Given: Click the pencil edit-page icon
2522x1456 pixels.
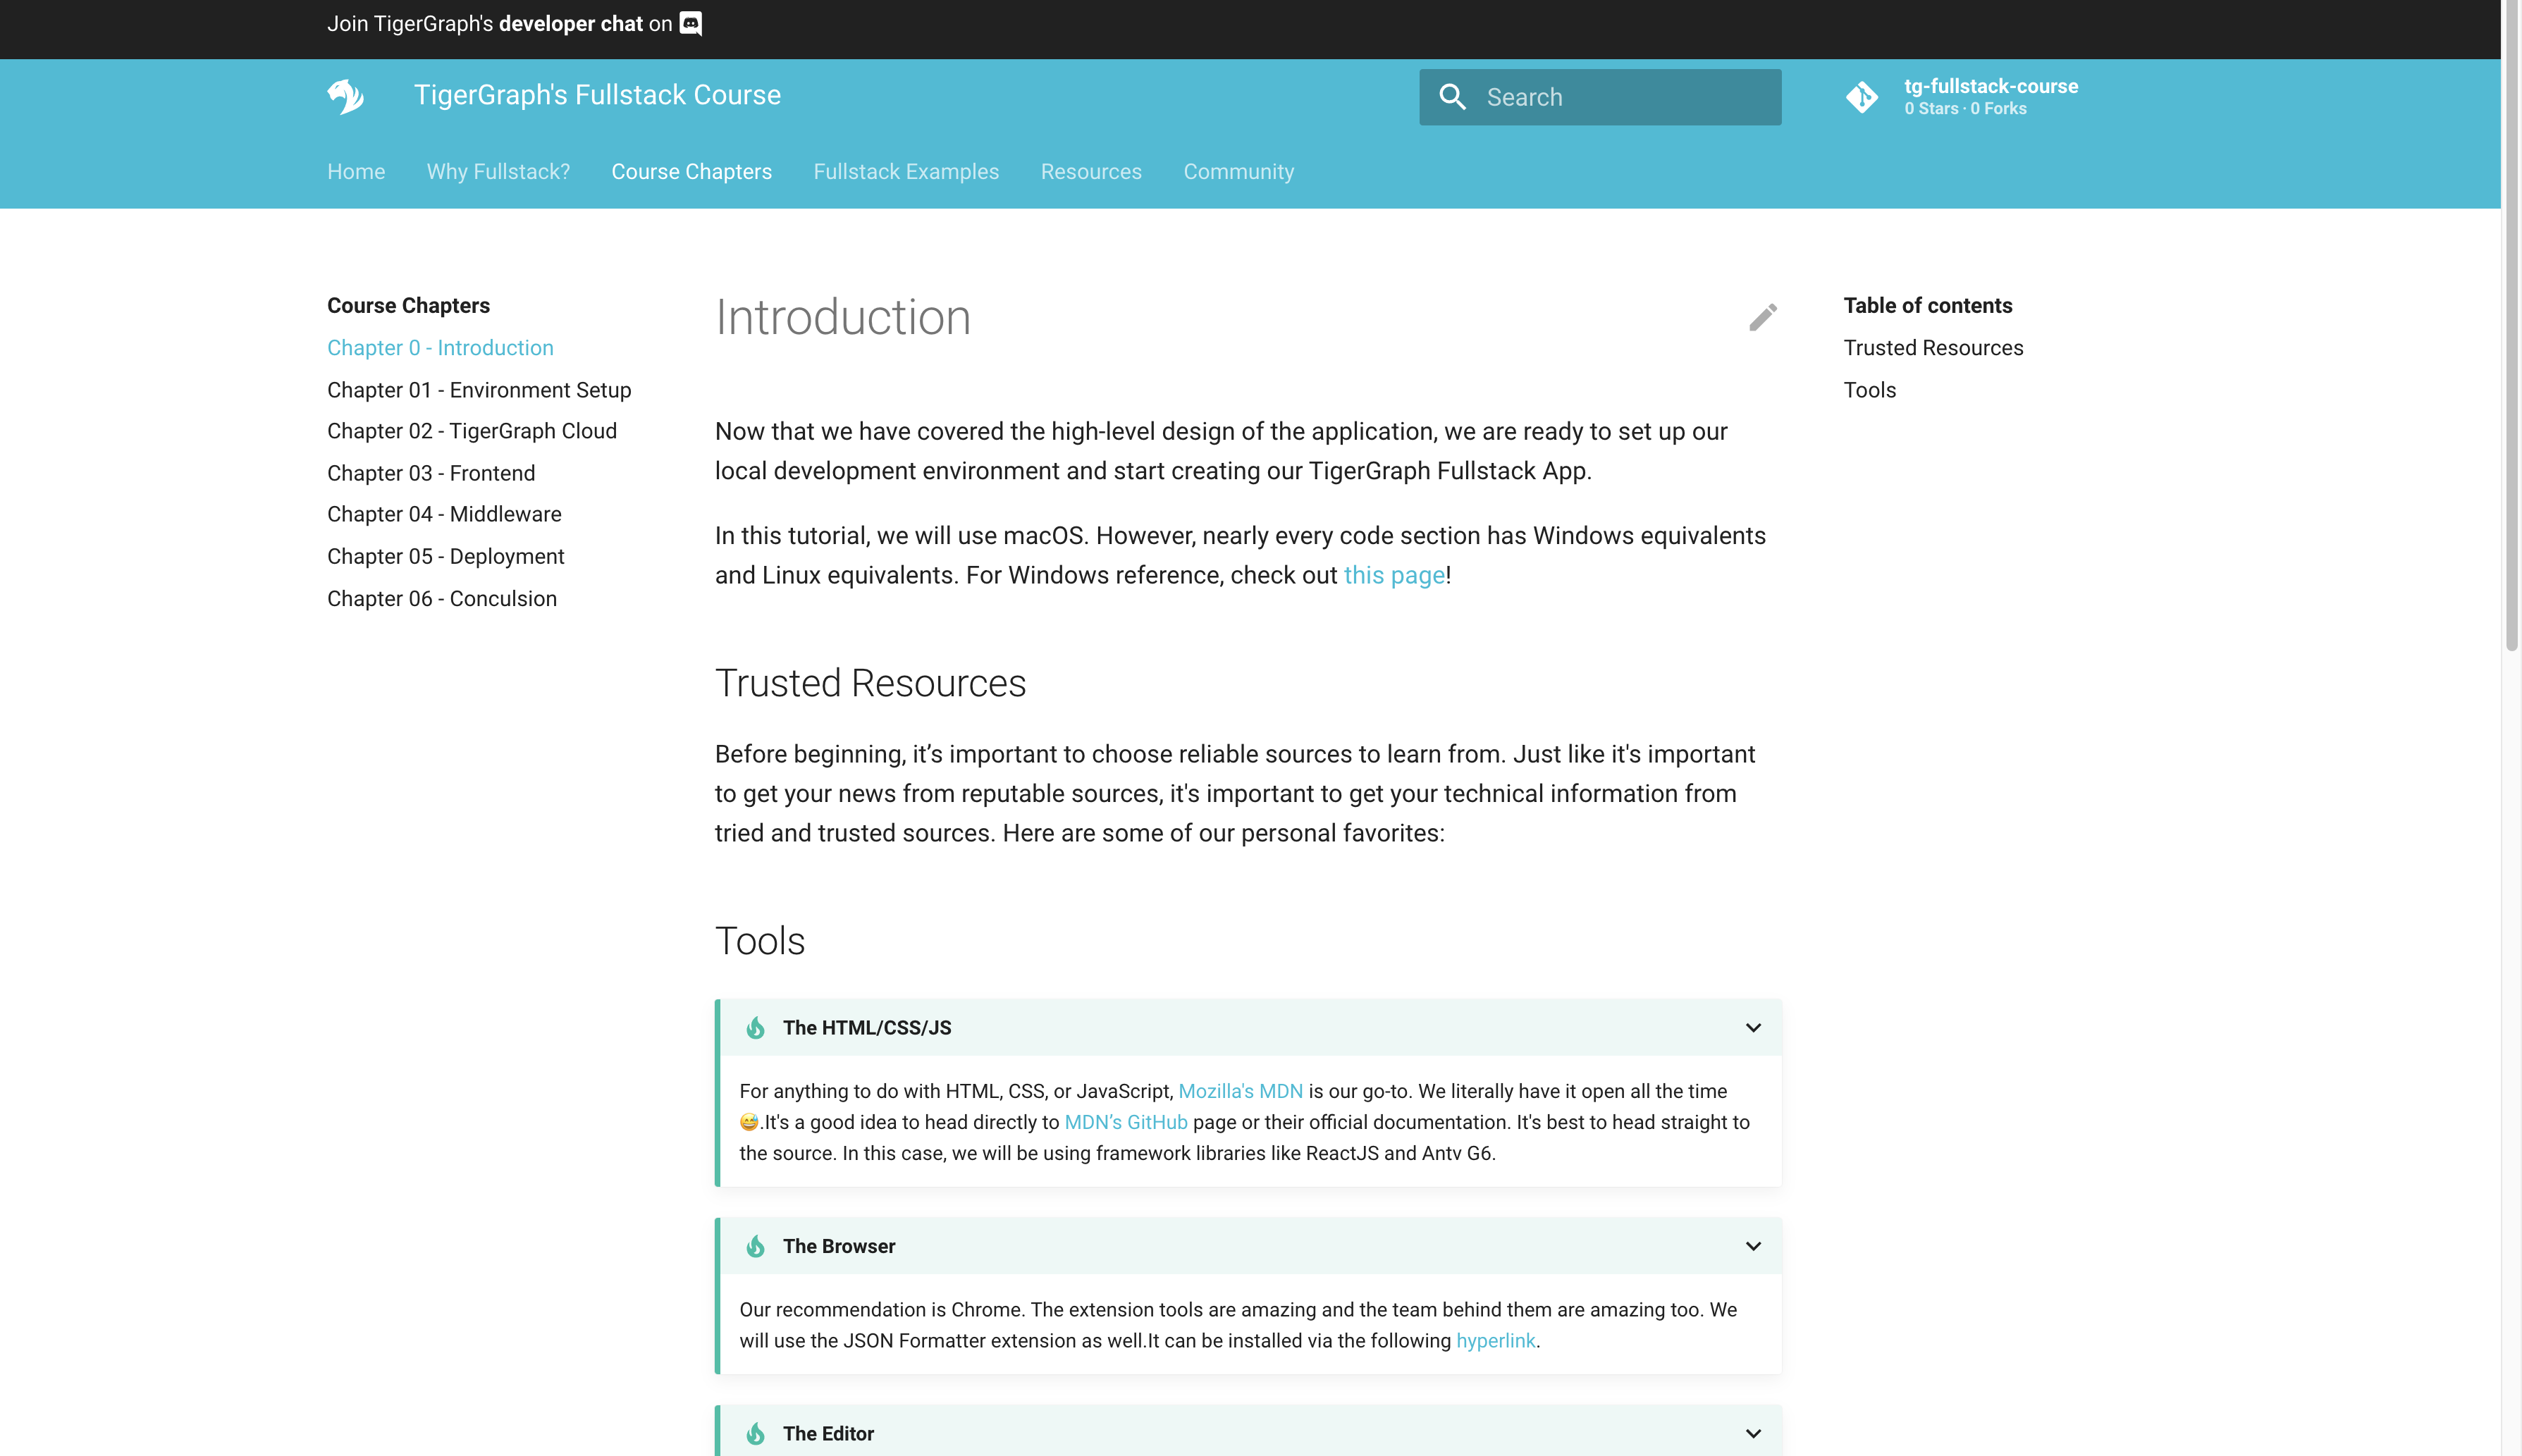Looking at the screenshot, I should (1763, 317).
